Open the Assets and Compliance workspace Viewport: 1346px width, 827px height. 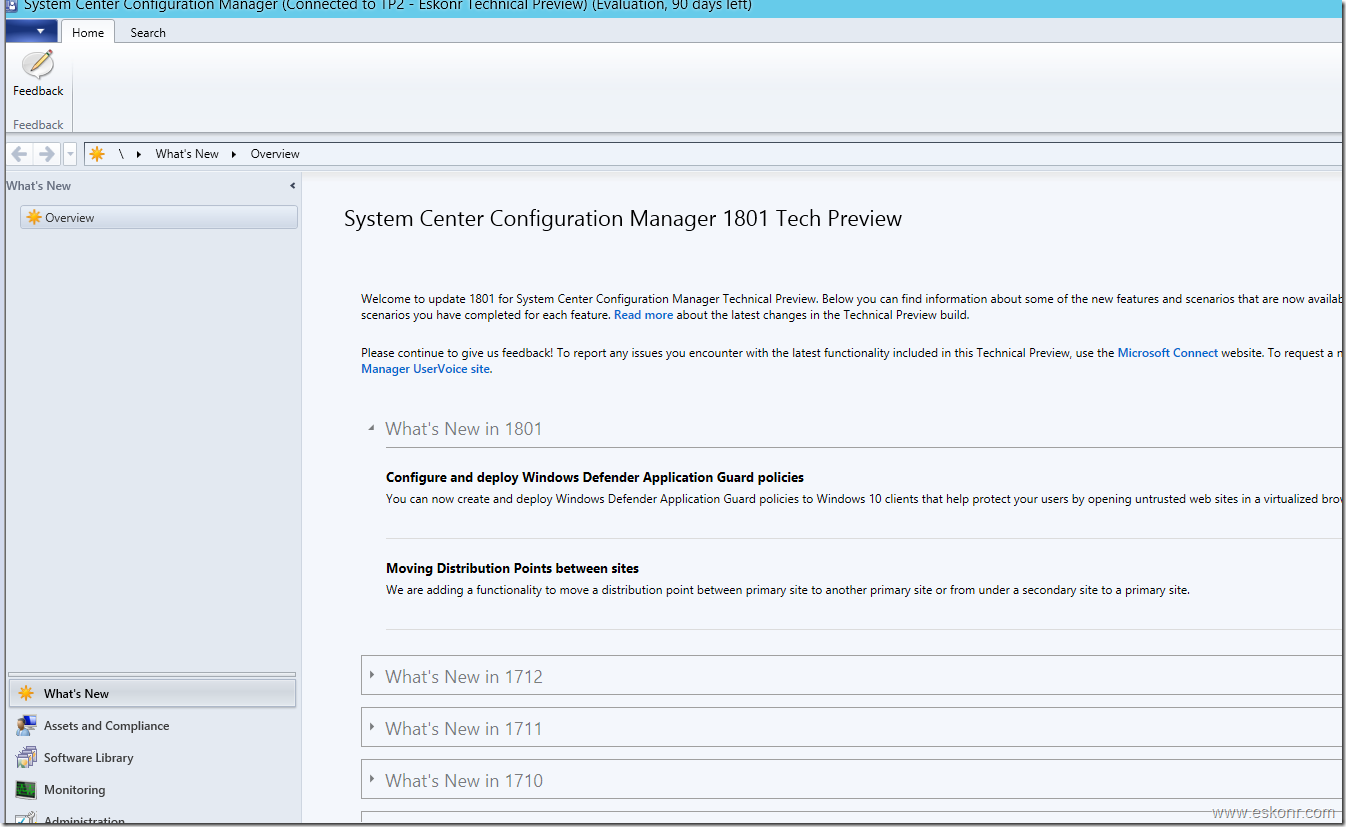coord(152,726)
